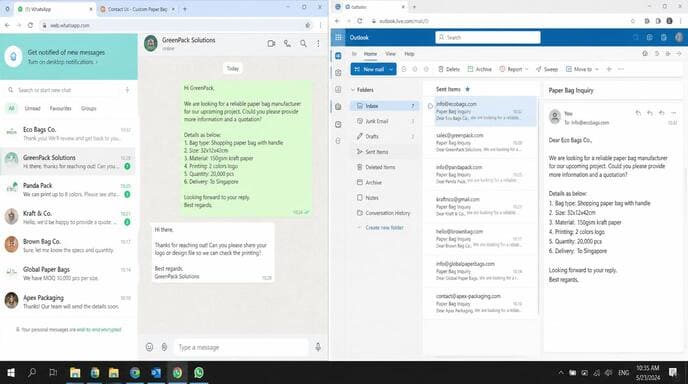Filter WhatsApp chats by Unread
Viewport: 688px width, 384px height.
[32, 108]
